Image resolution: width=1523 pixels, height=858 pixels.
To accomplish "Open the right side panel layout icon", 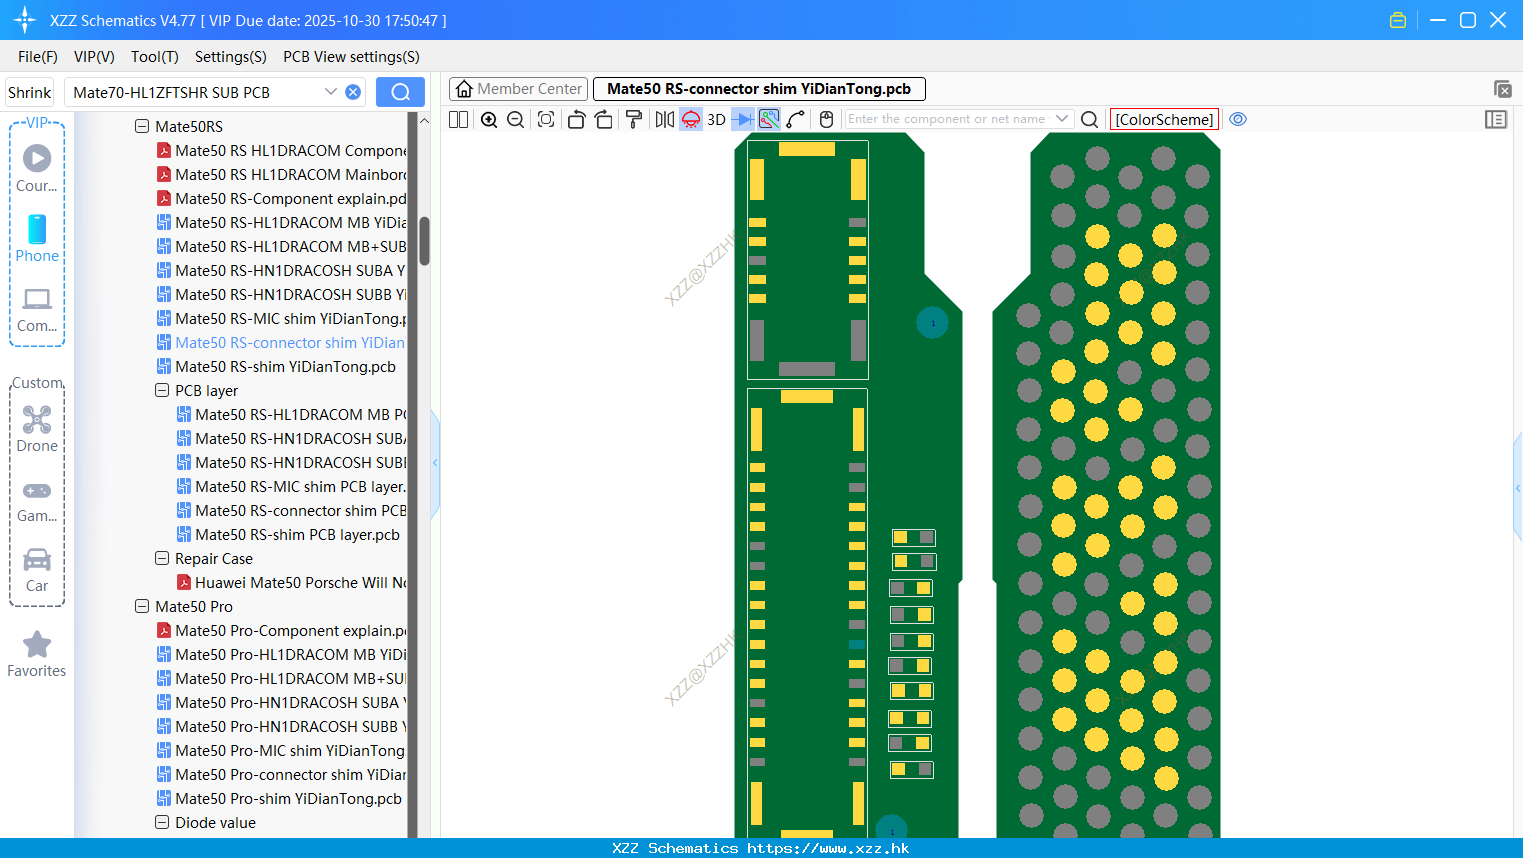I will [x=1496, y=119].
